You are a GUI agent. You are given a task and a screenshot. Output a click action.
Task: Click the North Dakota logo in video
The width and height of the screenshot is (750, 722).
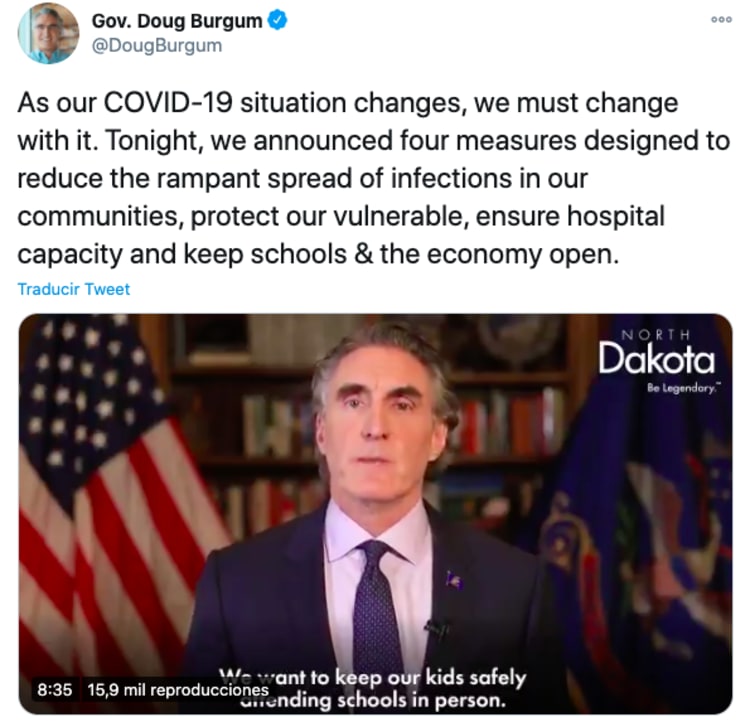tap(656, 354)
